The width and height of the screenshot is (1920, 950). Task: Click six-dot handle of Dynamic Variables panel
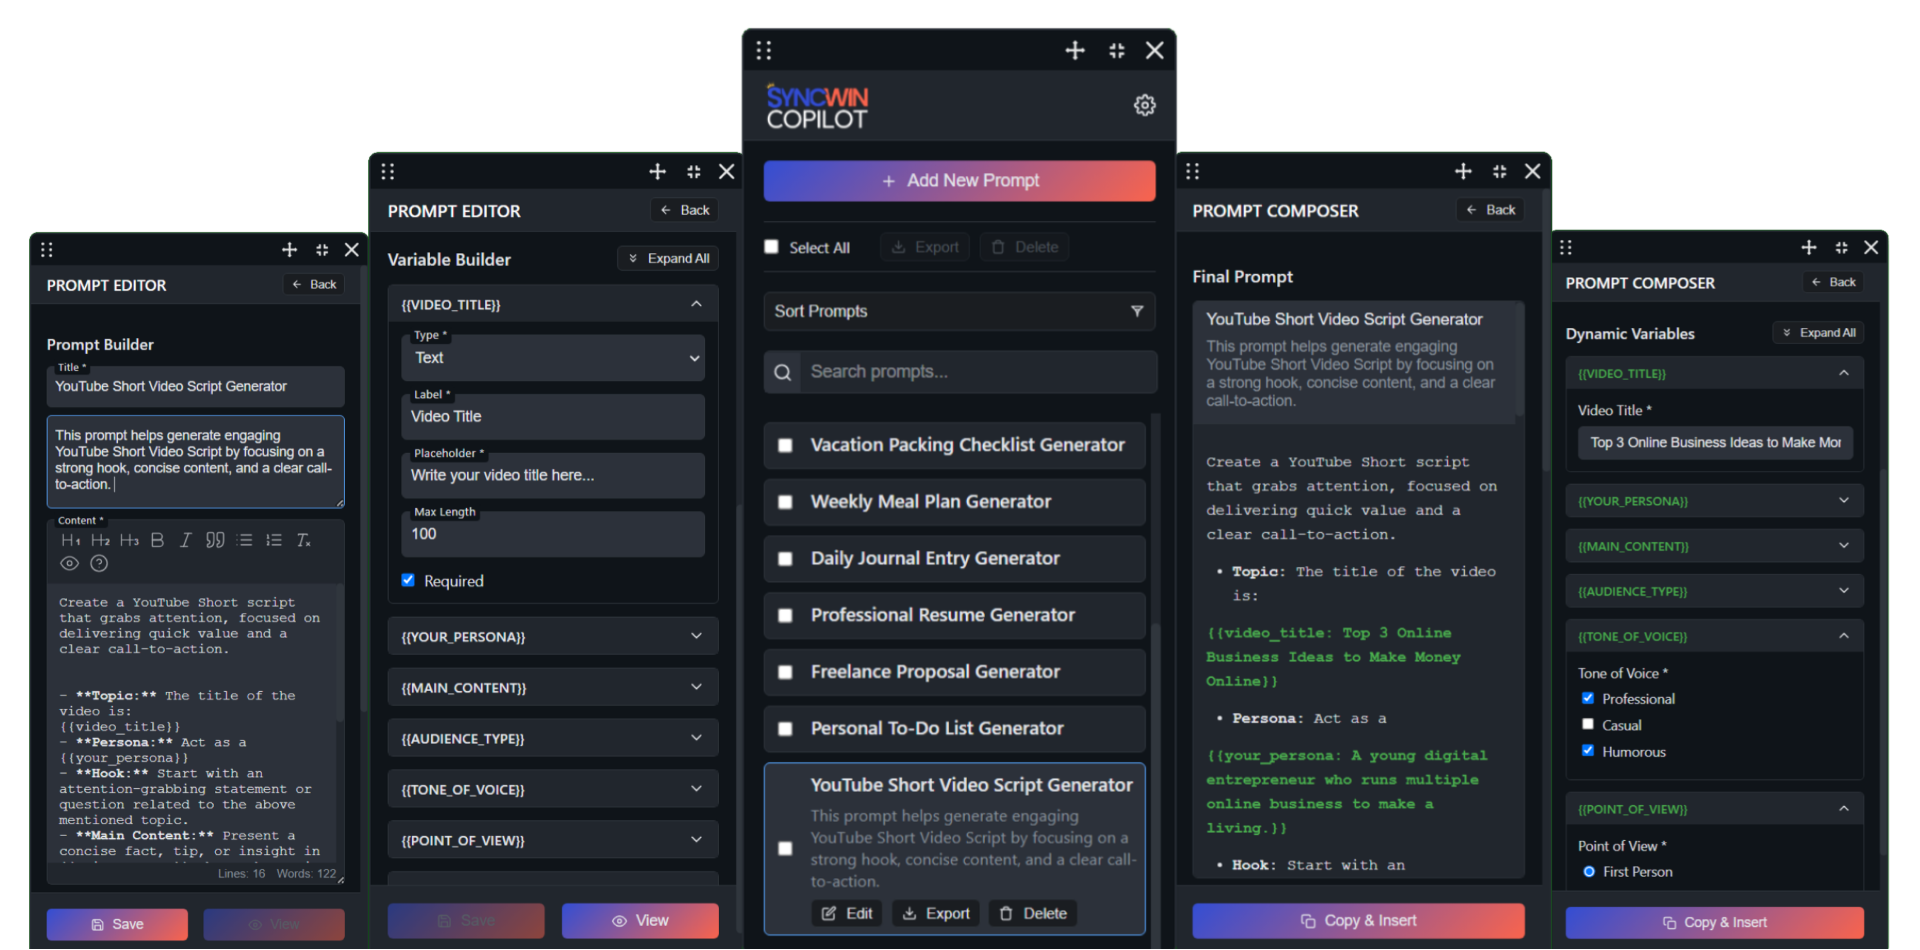1566,247
